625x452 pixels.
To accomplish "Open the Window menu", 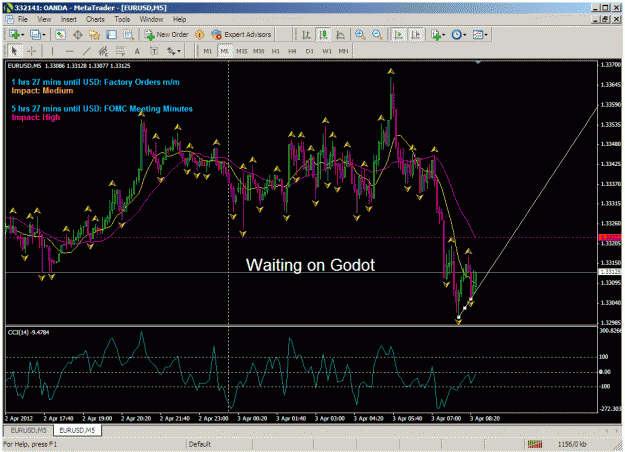I will [x=151, y=19].
